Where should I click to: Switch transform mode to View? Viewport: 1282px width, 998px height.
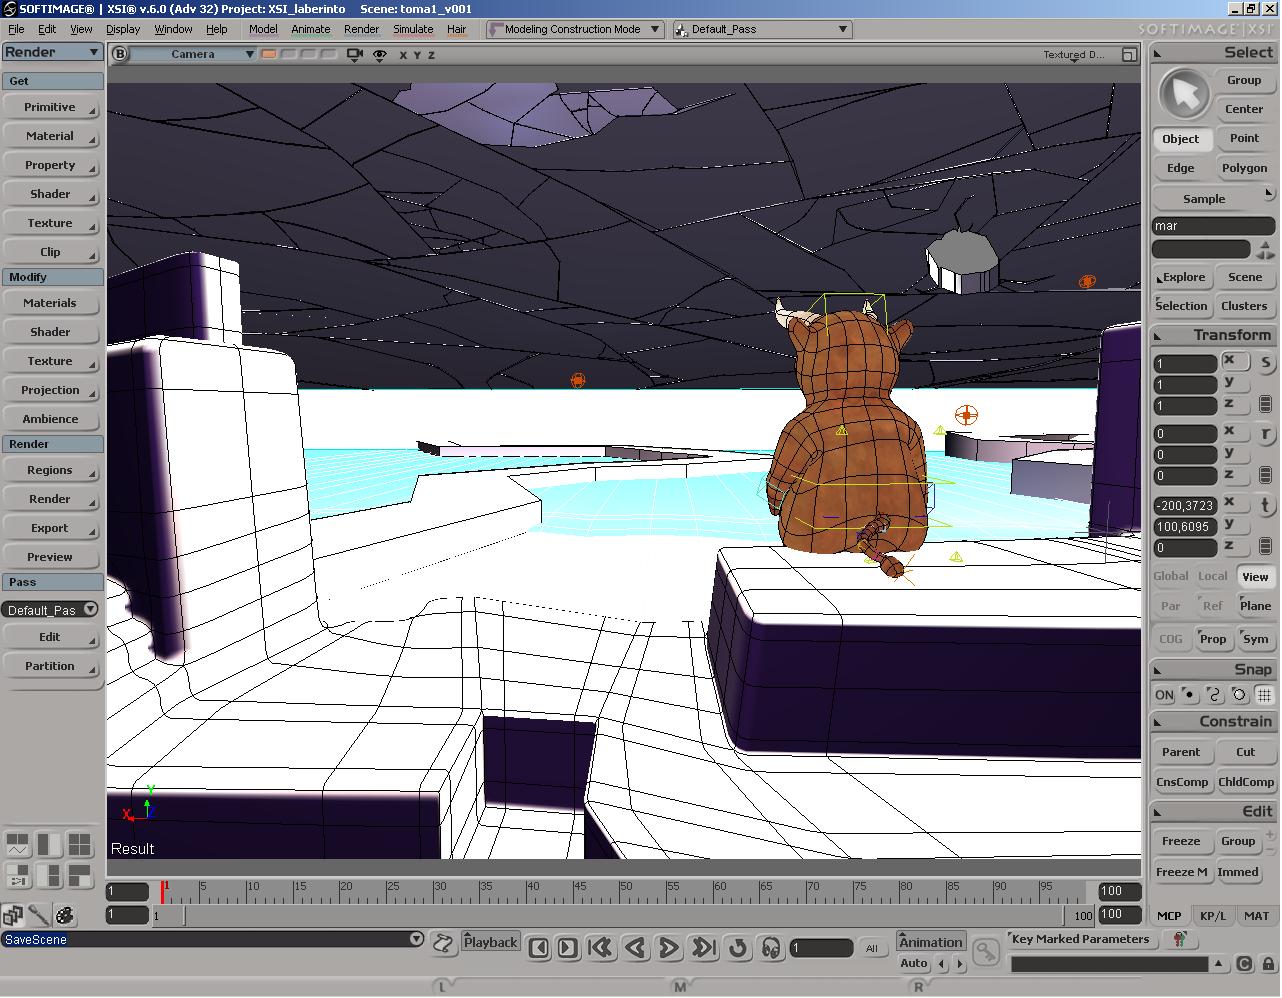(1255, 576)
